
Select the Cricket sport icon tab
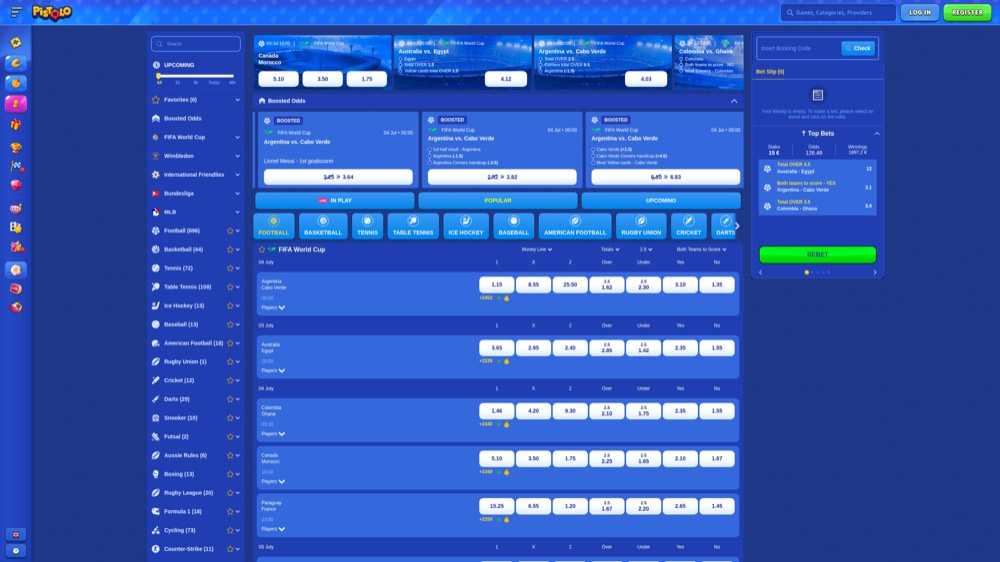[x=688, y=226]
